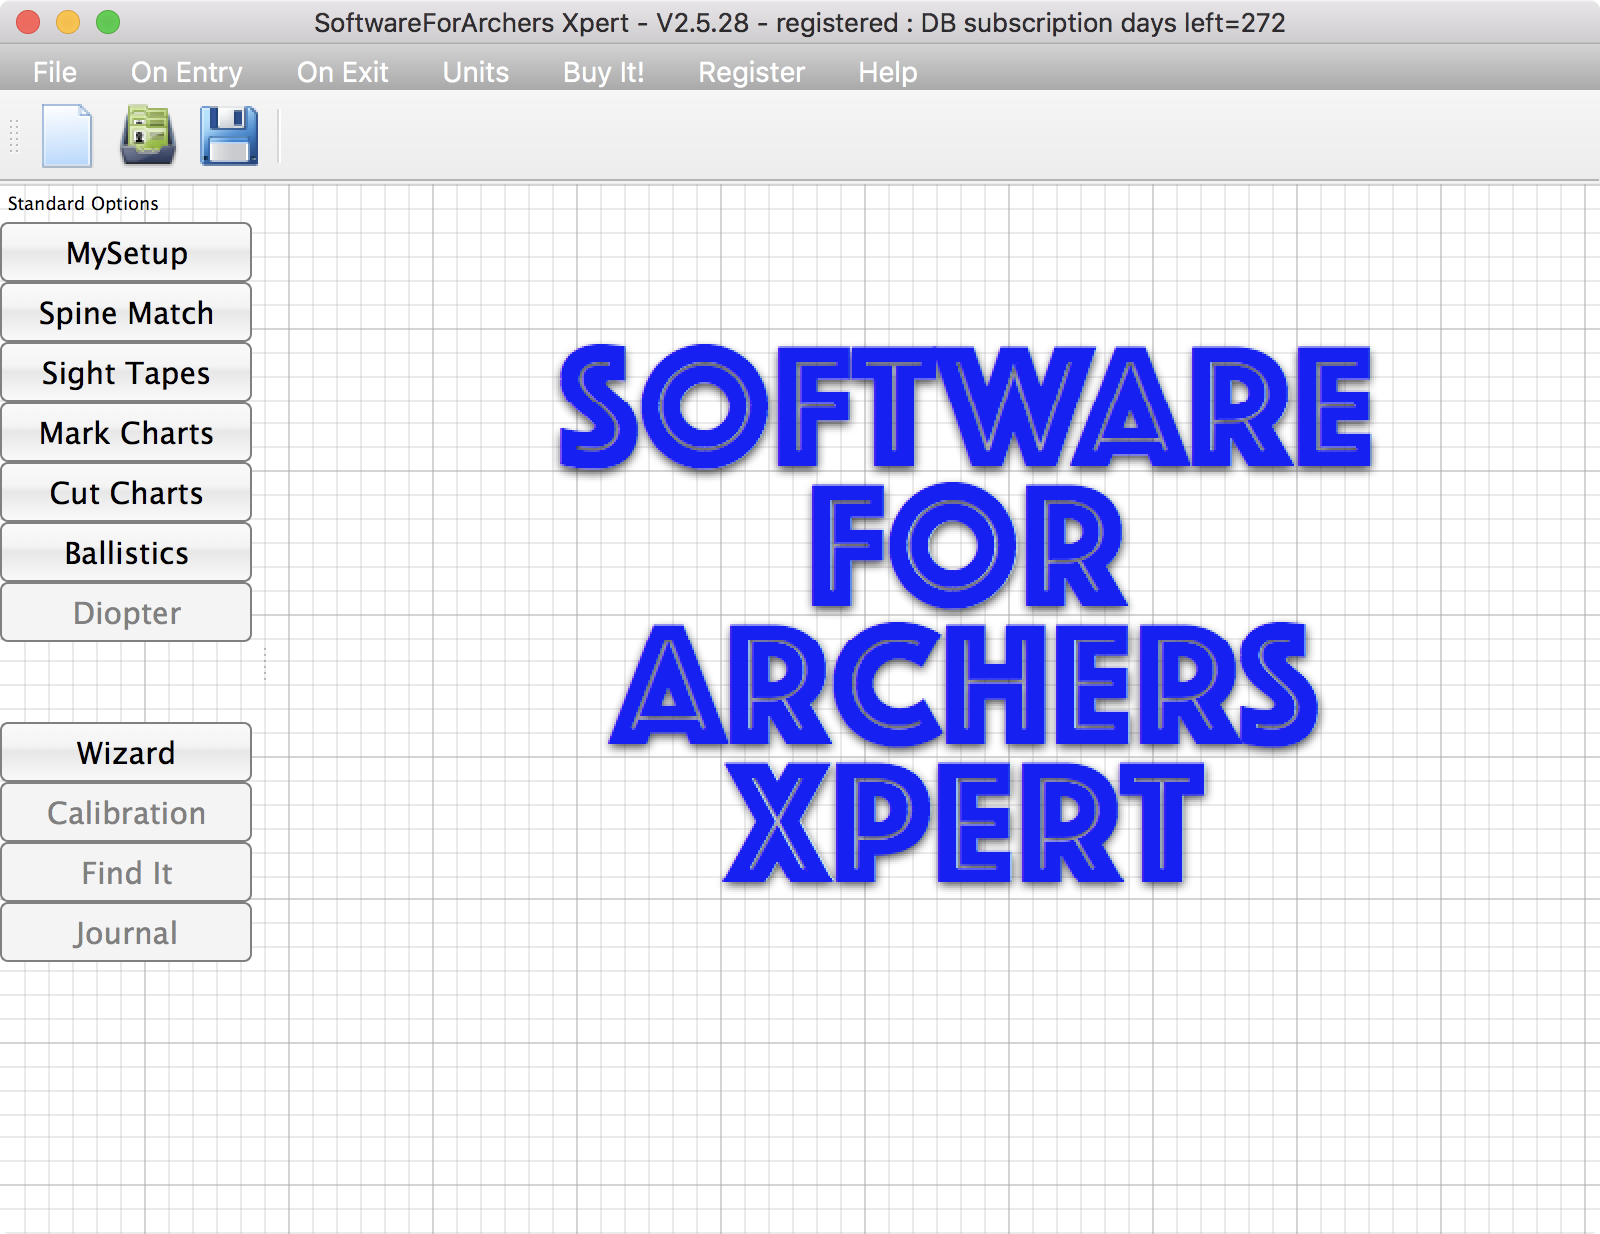
Task: Open the Help menu
Action: click(x=887, y=72)
